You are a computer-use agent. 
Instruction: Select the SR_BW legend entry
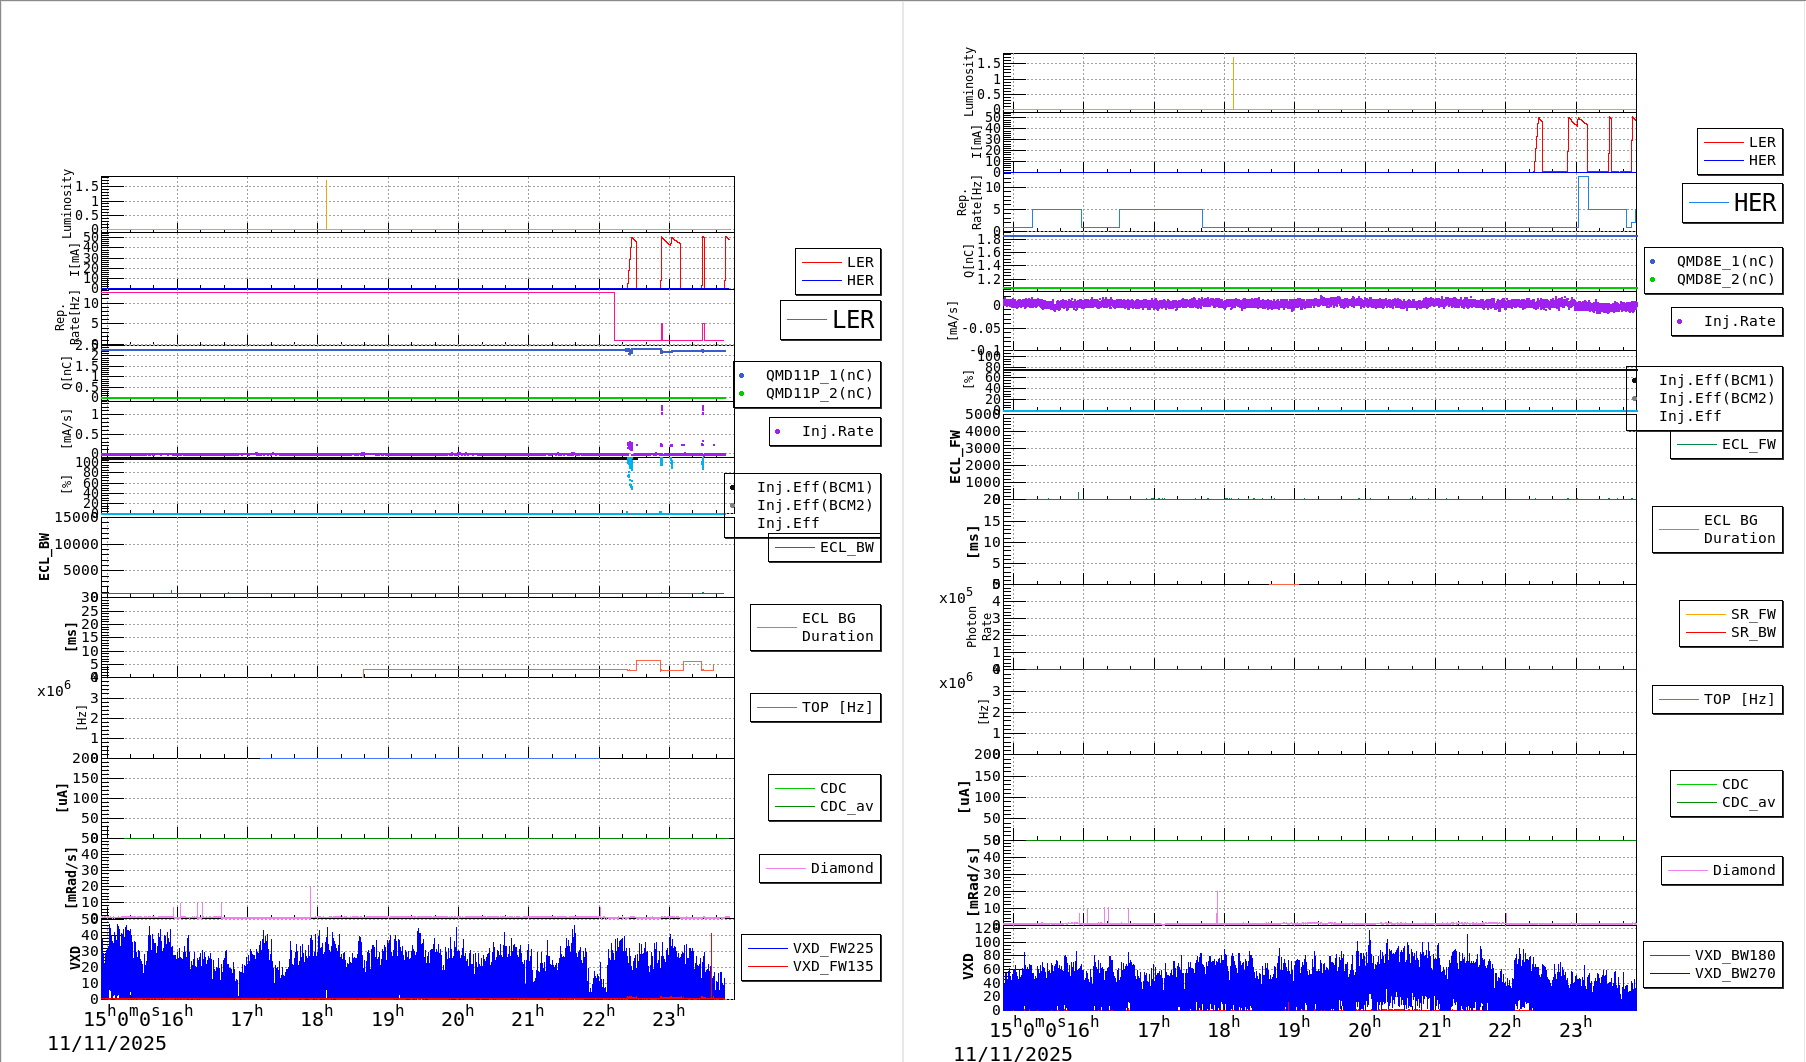pyautogui.click(x=1752, y=632)
